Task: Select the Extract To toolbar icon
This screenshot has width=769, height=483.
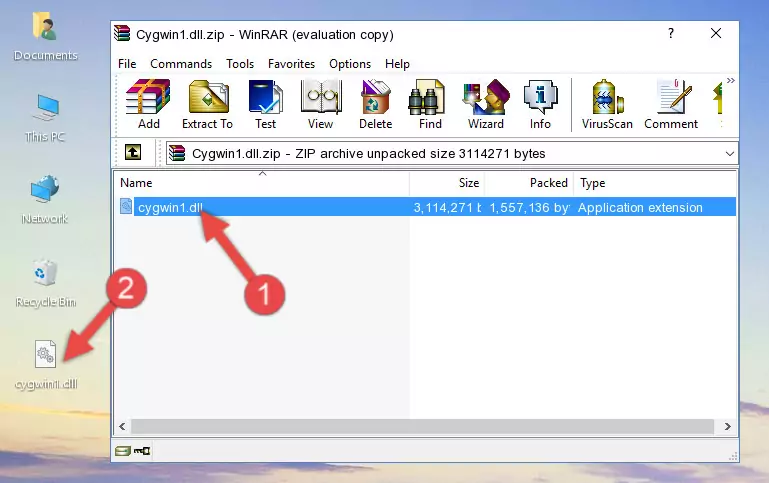Action: (207, 104)
